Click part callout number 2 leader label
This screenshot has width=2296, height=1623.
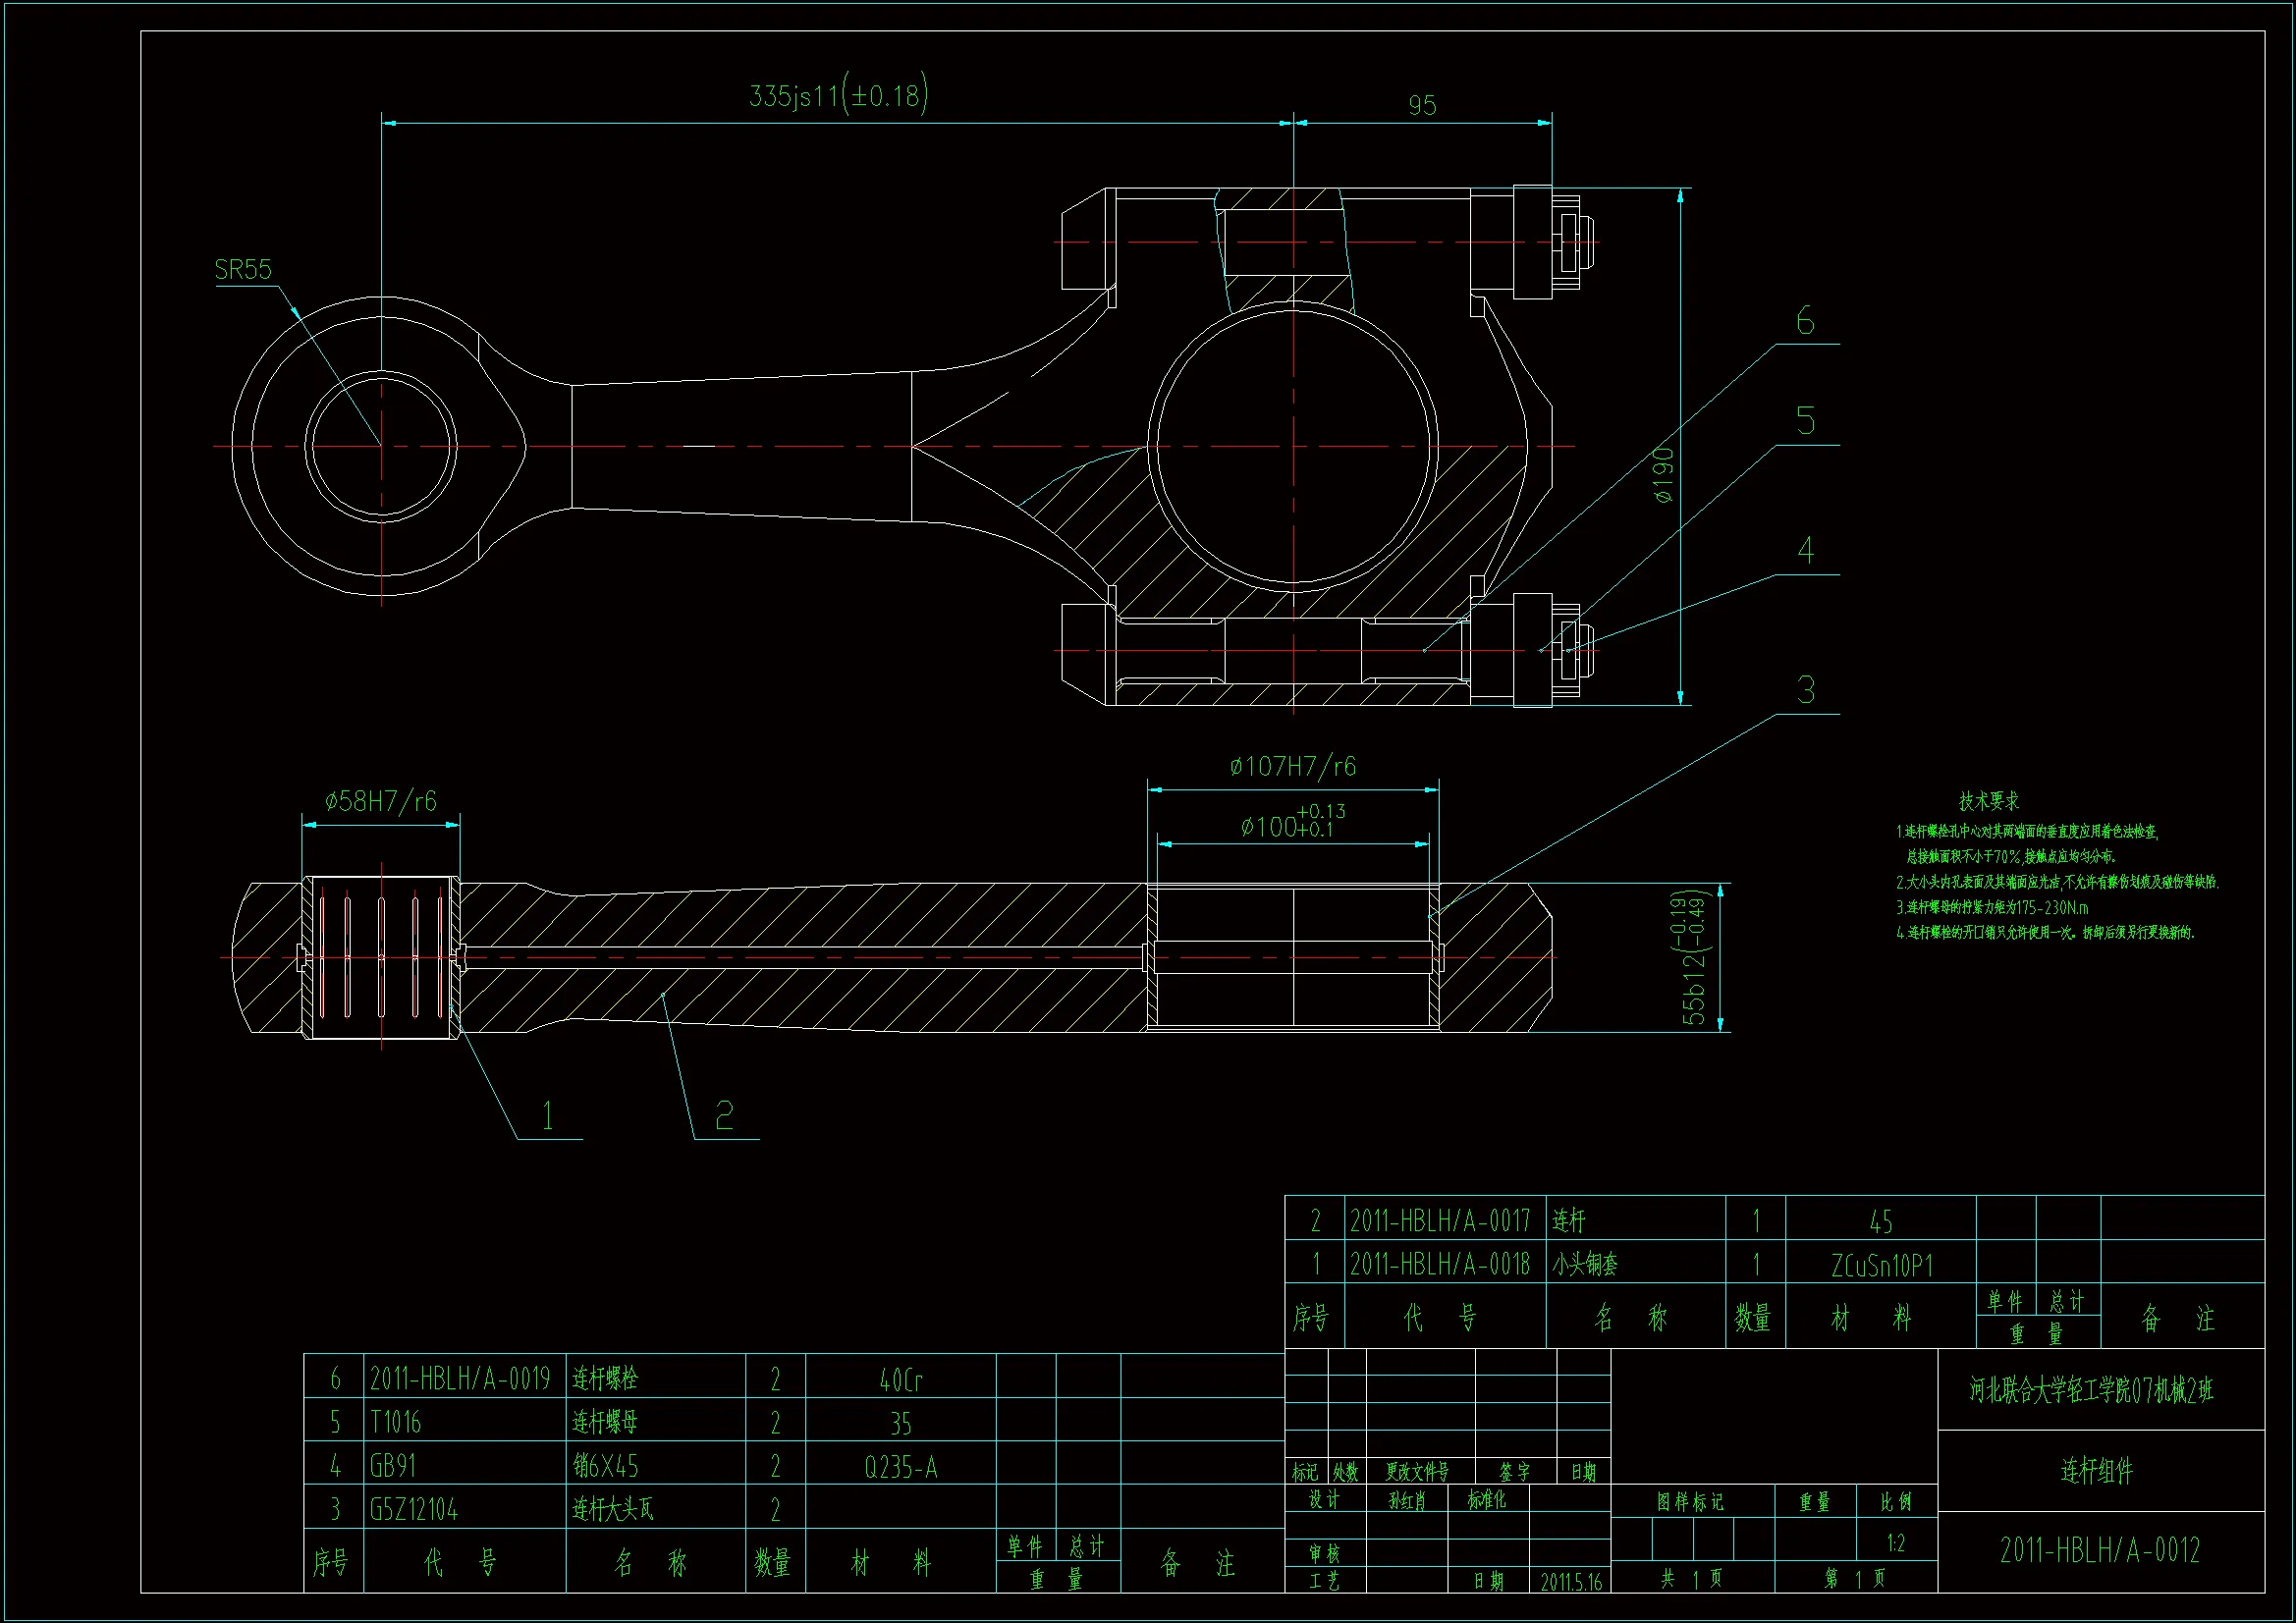pyautogui.click(x=724, y=1116)
